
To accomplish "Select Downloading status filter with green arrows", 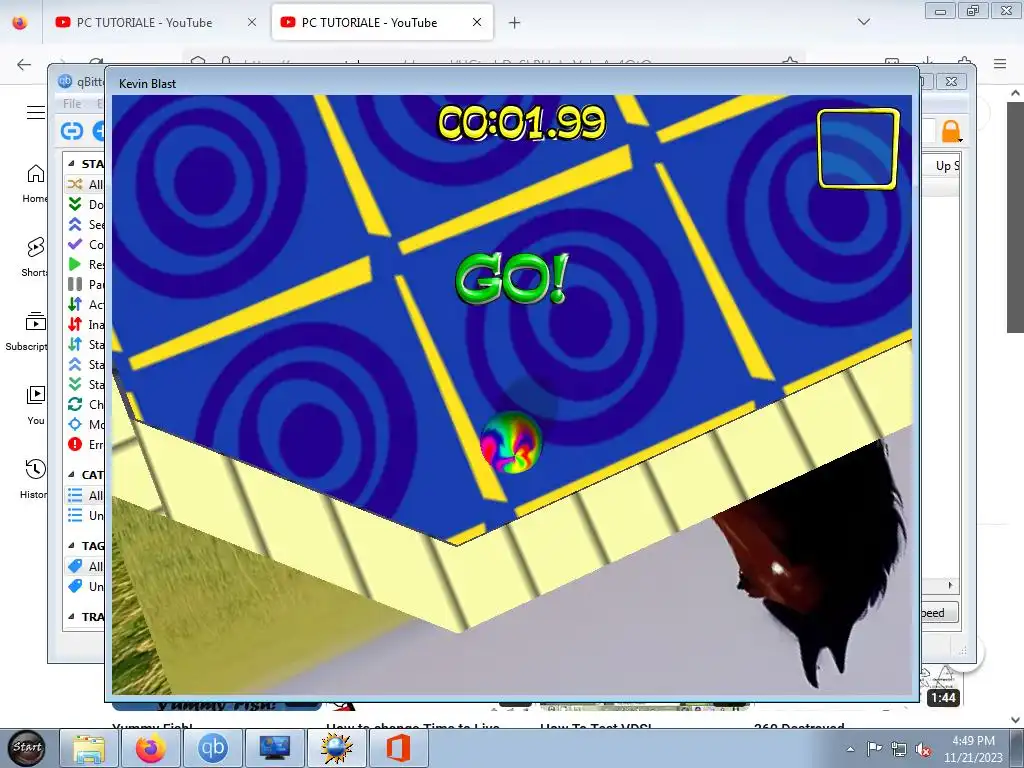I will 85,204.
